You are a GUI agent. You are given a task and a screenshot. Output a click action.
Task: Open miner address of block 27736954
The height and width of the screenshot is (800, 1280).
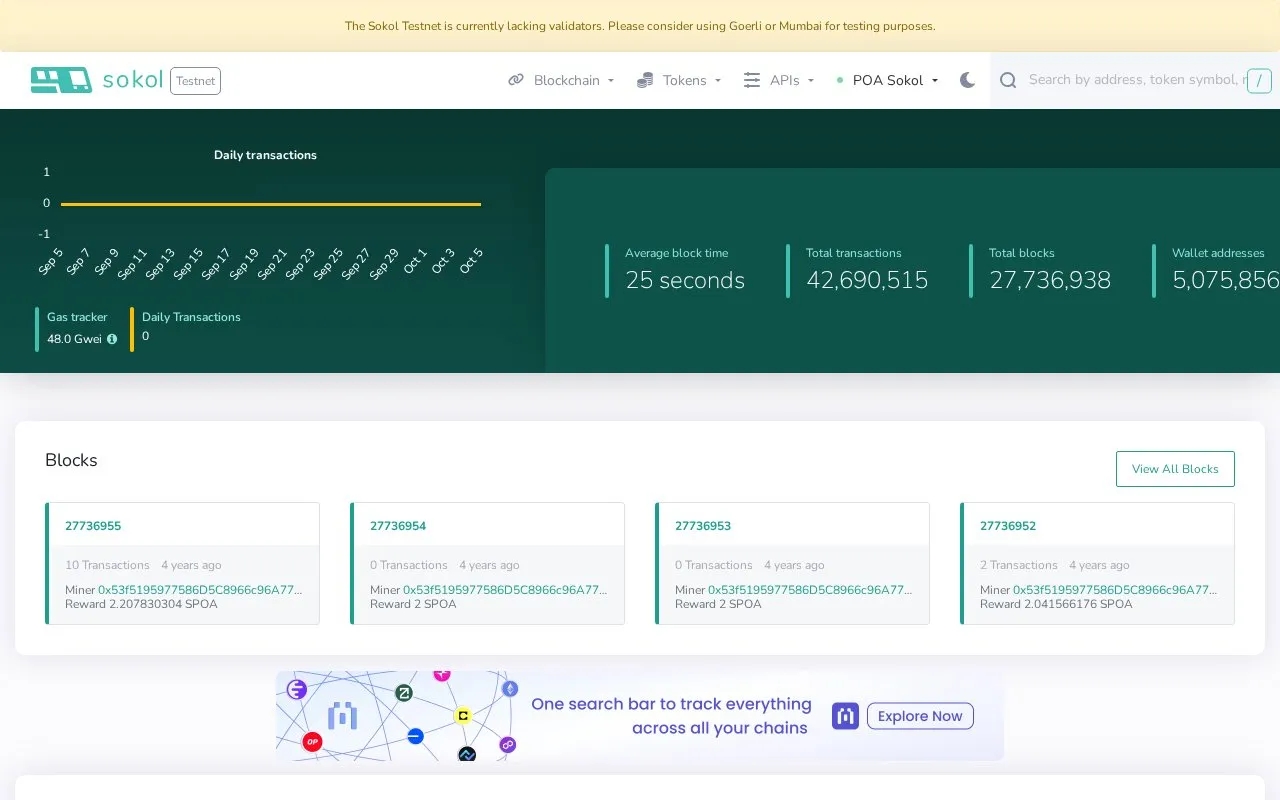pos(505,590)
